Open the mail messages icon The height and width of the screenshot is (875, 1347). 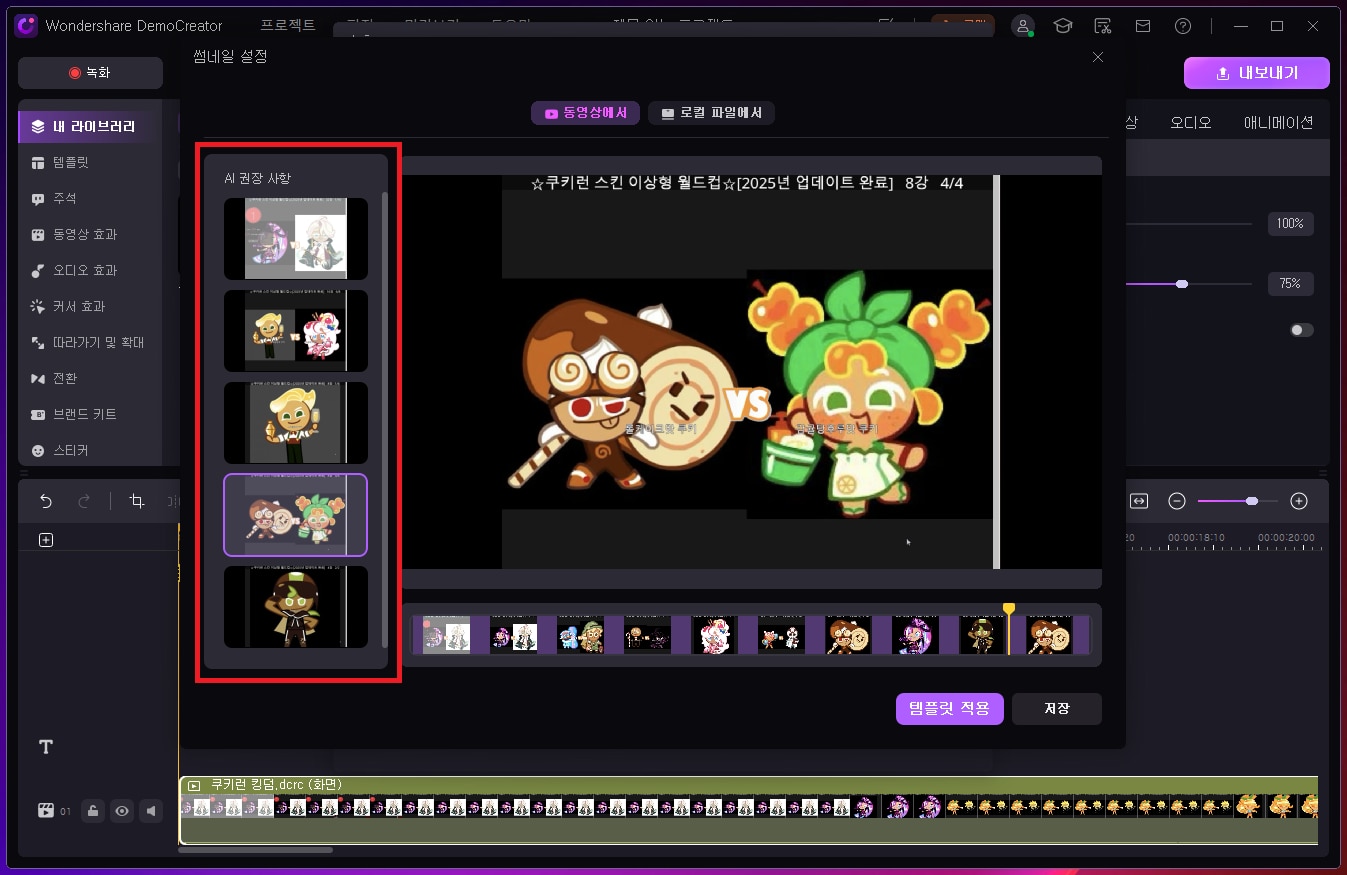pyautogui.click(x=1143, y=26)
